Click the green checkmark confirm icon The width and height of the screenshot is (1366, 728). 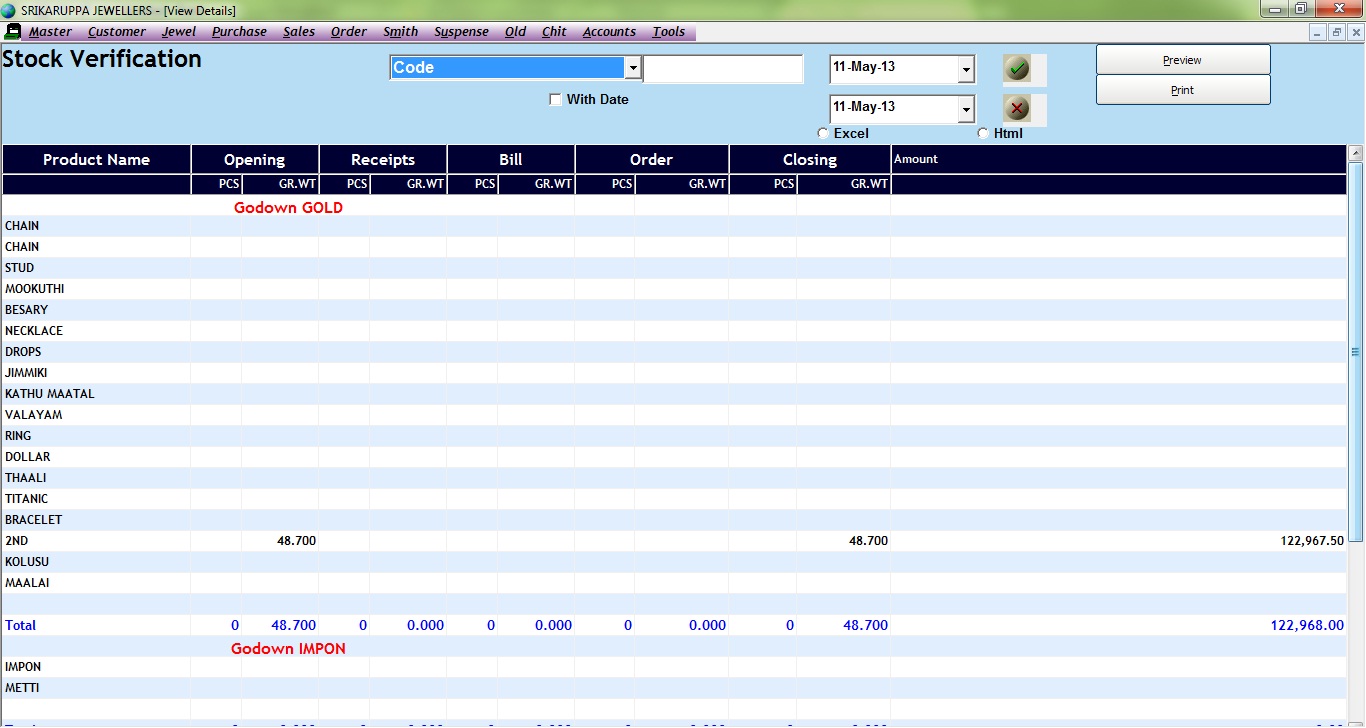coord(1017,69)
